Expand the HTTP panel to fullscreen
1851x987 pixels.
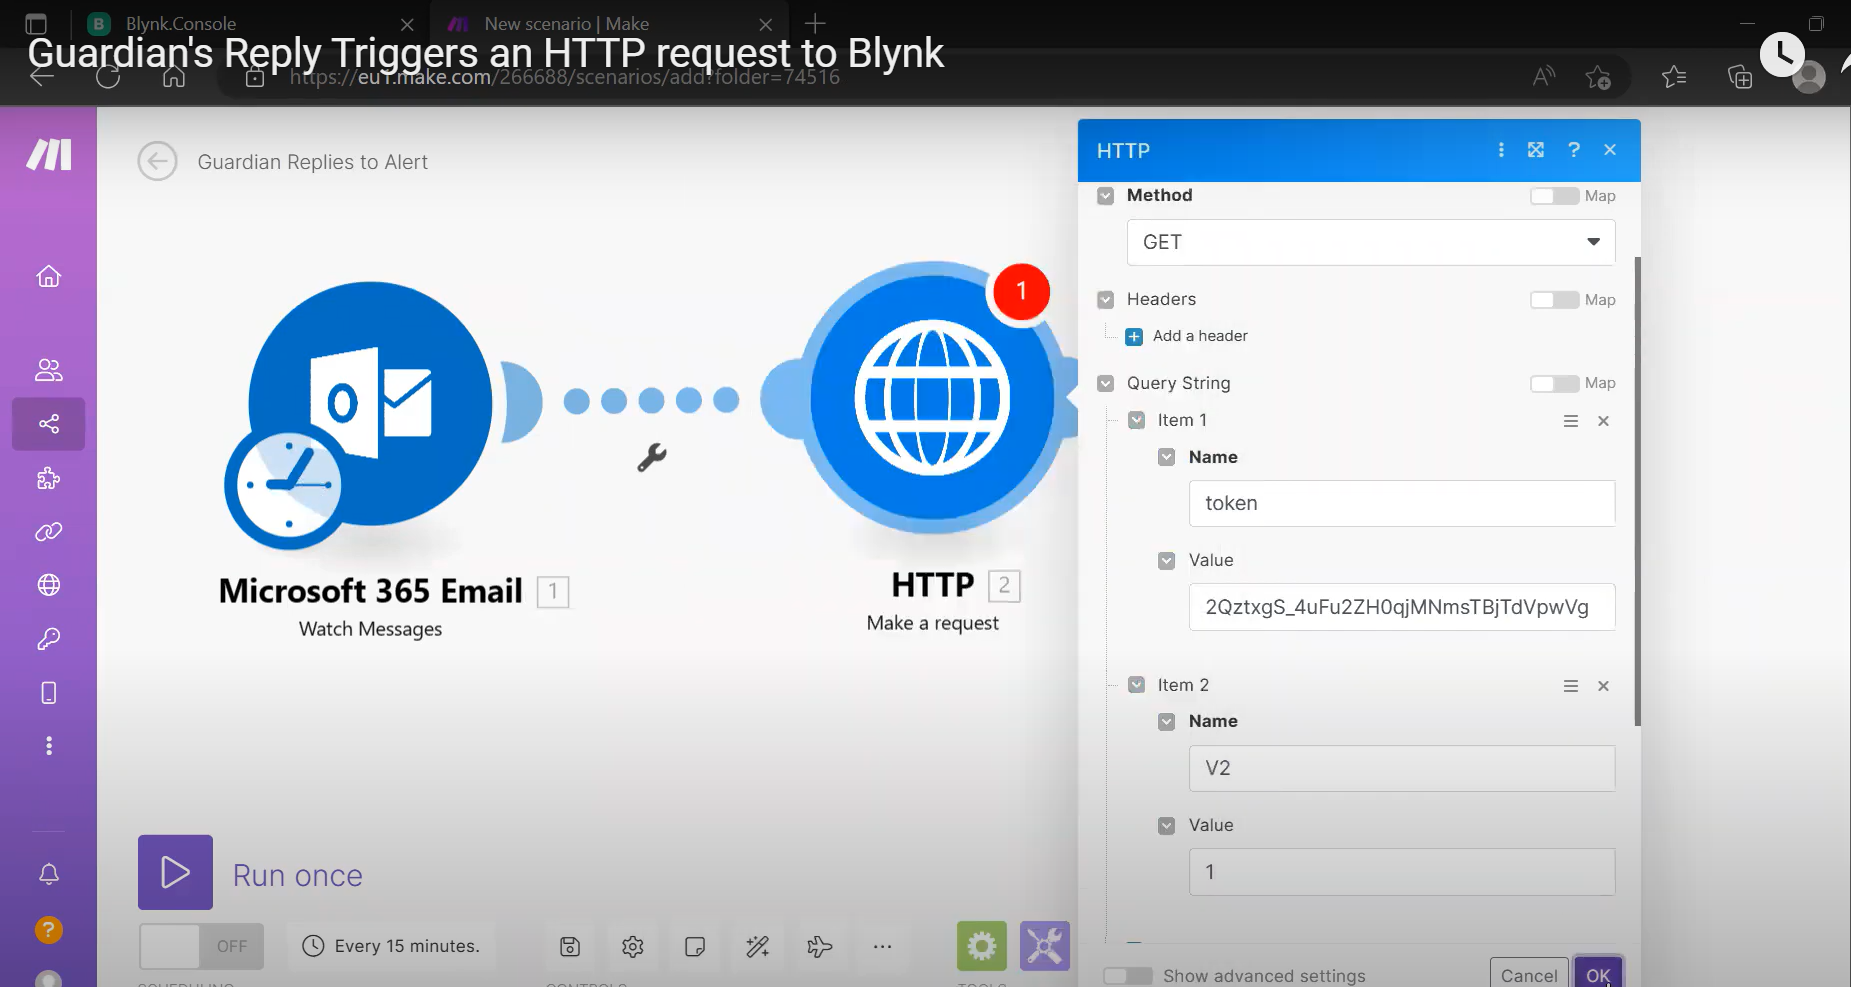[1536, 150]
